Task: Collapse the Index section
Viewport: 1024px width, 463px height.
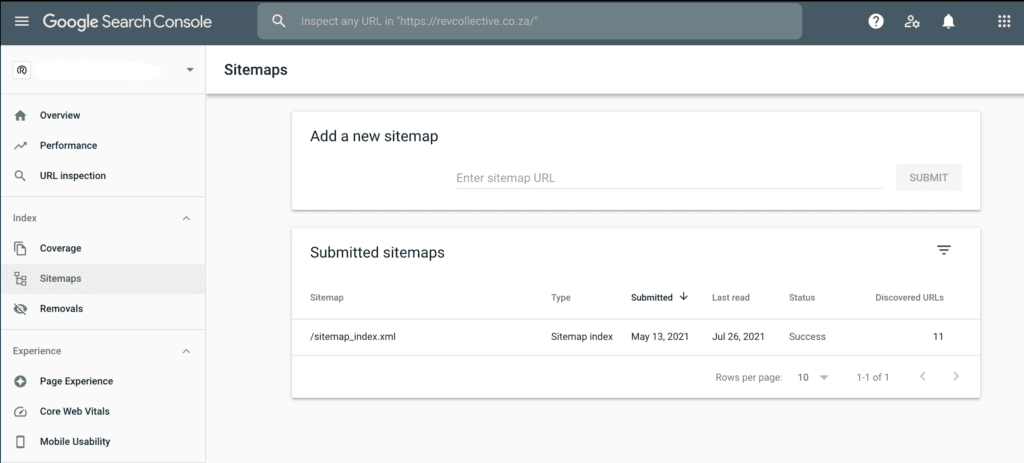Action: (186, 218)
